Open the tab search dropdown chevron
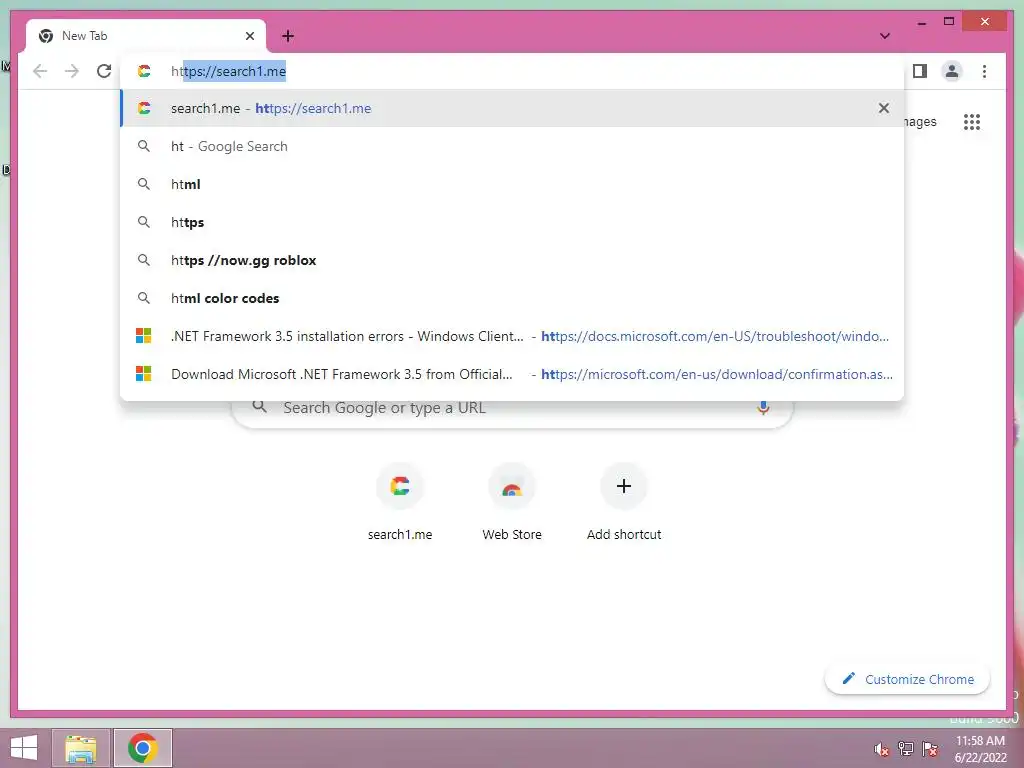The image size is (1024, 768). pyautogui.click(x=885, y=36)
